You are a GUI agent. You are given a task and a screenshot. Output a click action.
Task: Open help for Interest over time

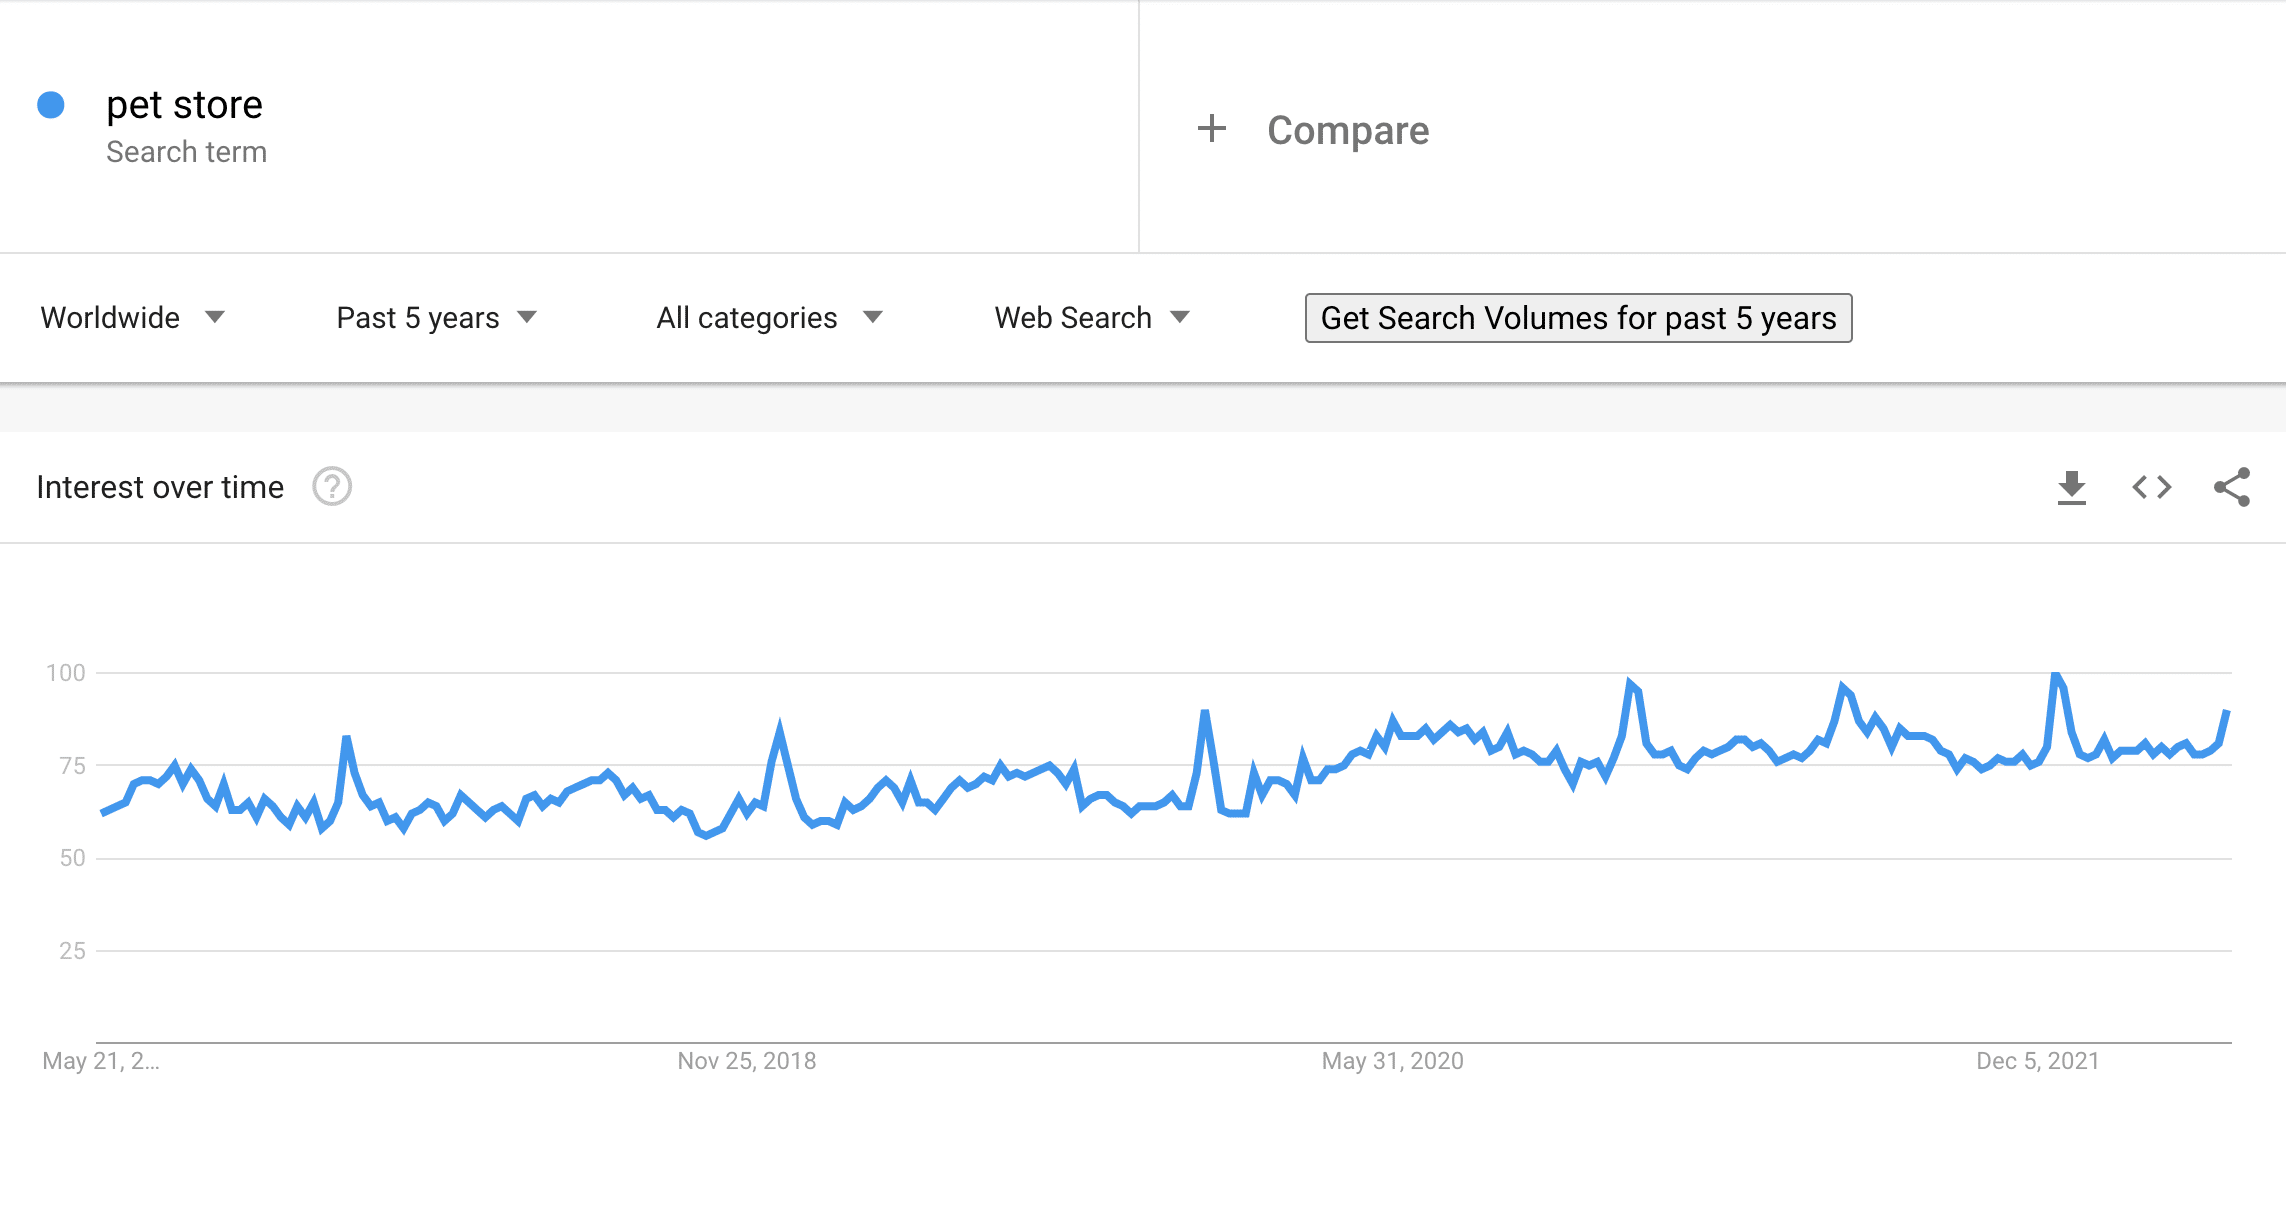pos(332,487)
